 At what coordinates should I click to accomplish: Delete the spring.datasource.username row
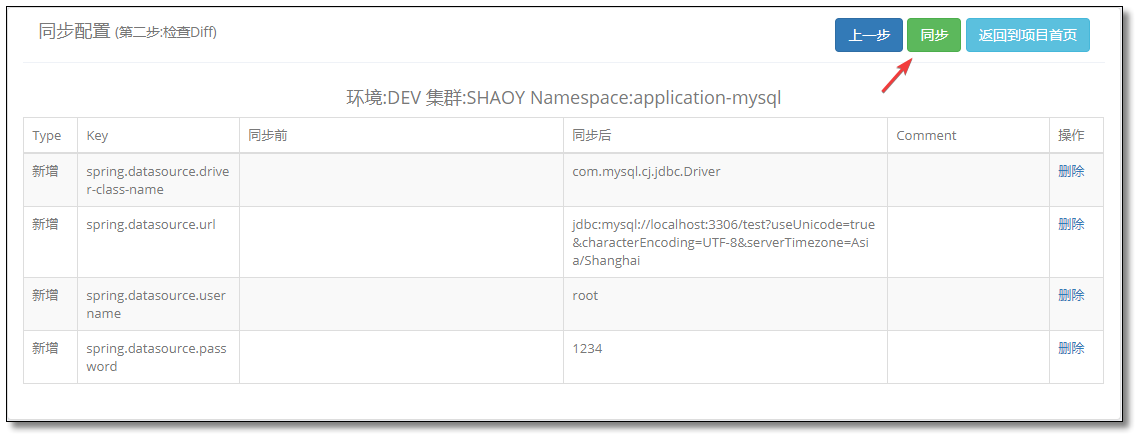click(1071, 295)
